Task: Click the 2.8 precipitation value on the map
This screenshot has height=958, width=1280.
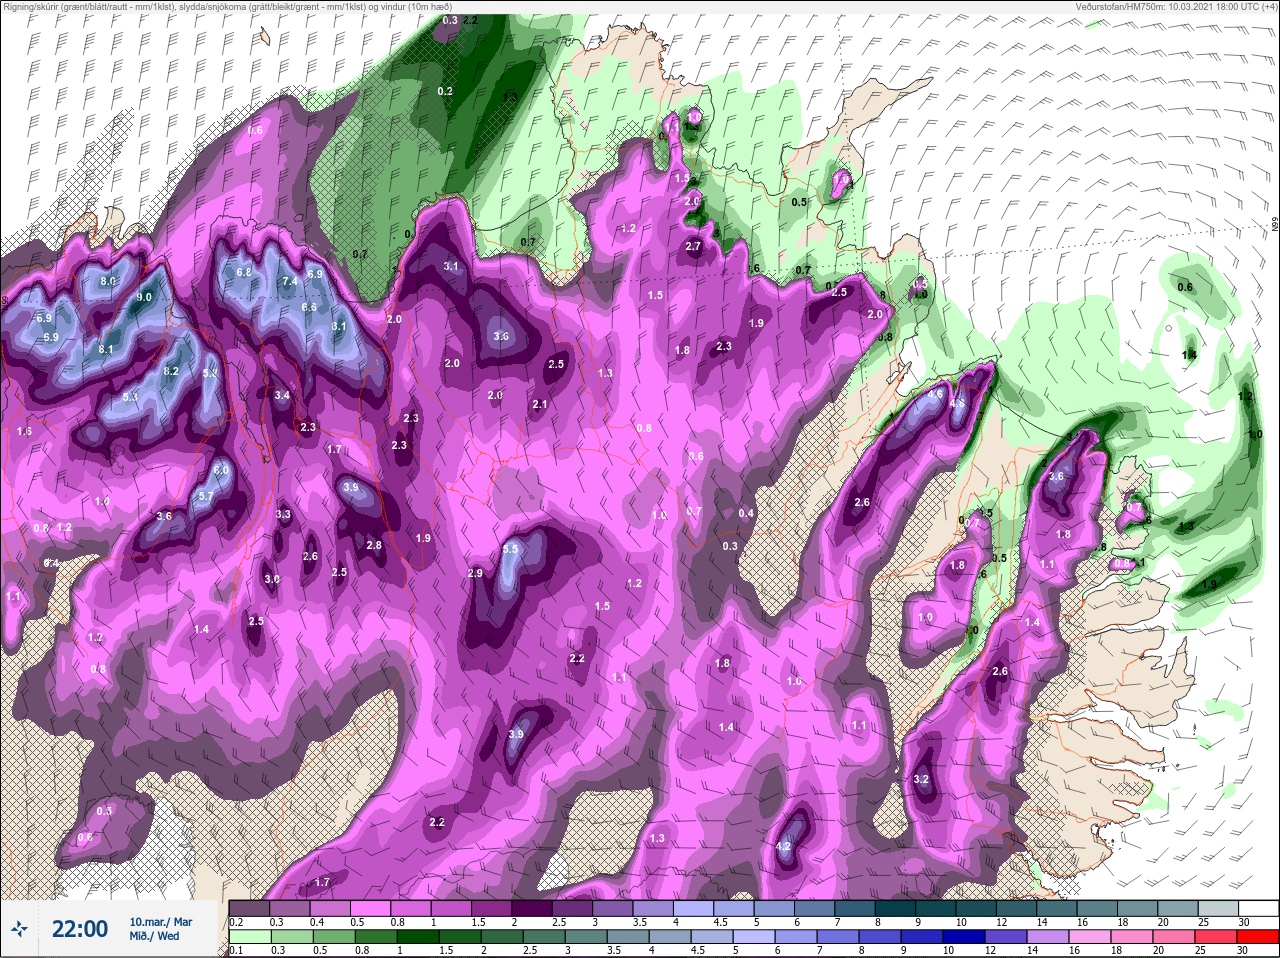Action: coord(374,545)
